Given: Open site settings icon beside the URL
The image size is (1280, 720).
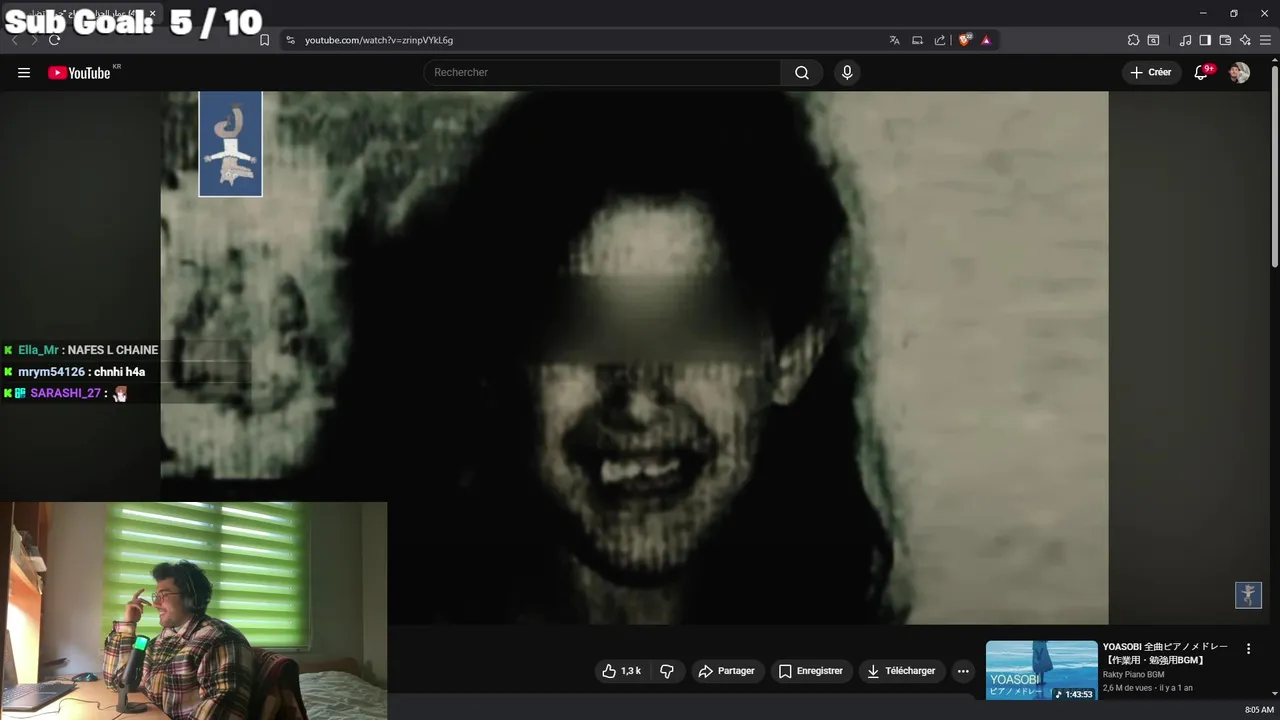Looking at the screenshot, I should click(x=290, y=40).
